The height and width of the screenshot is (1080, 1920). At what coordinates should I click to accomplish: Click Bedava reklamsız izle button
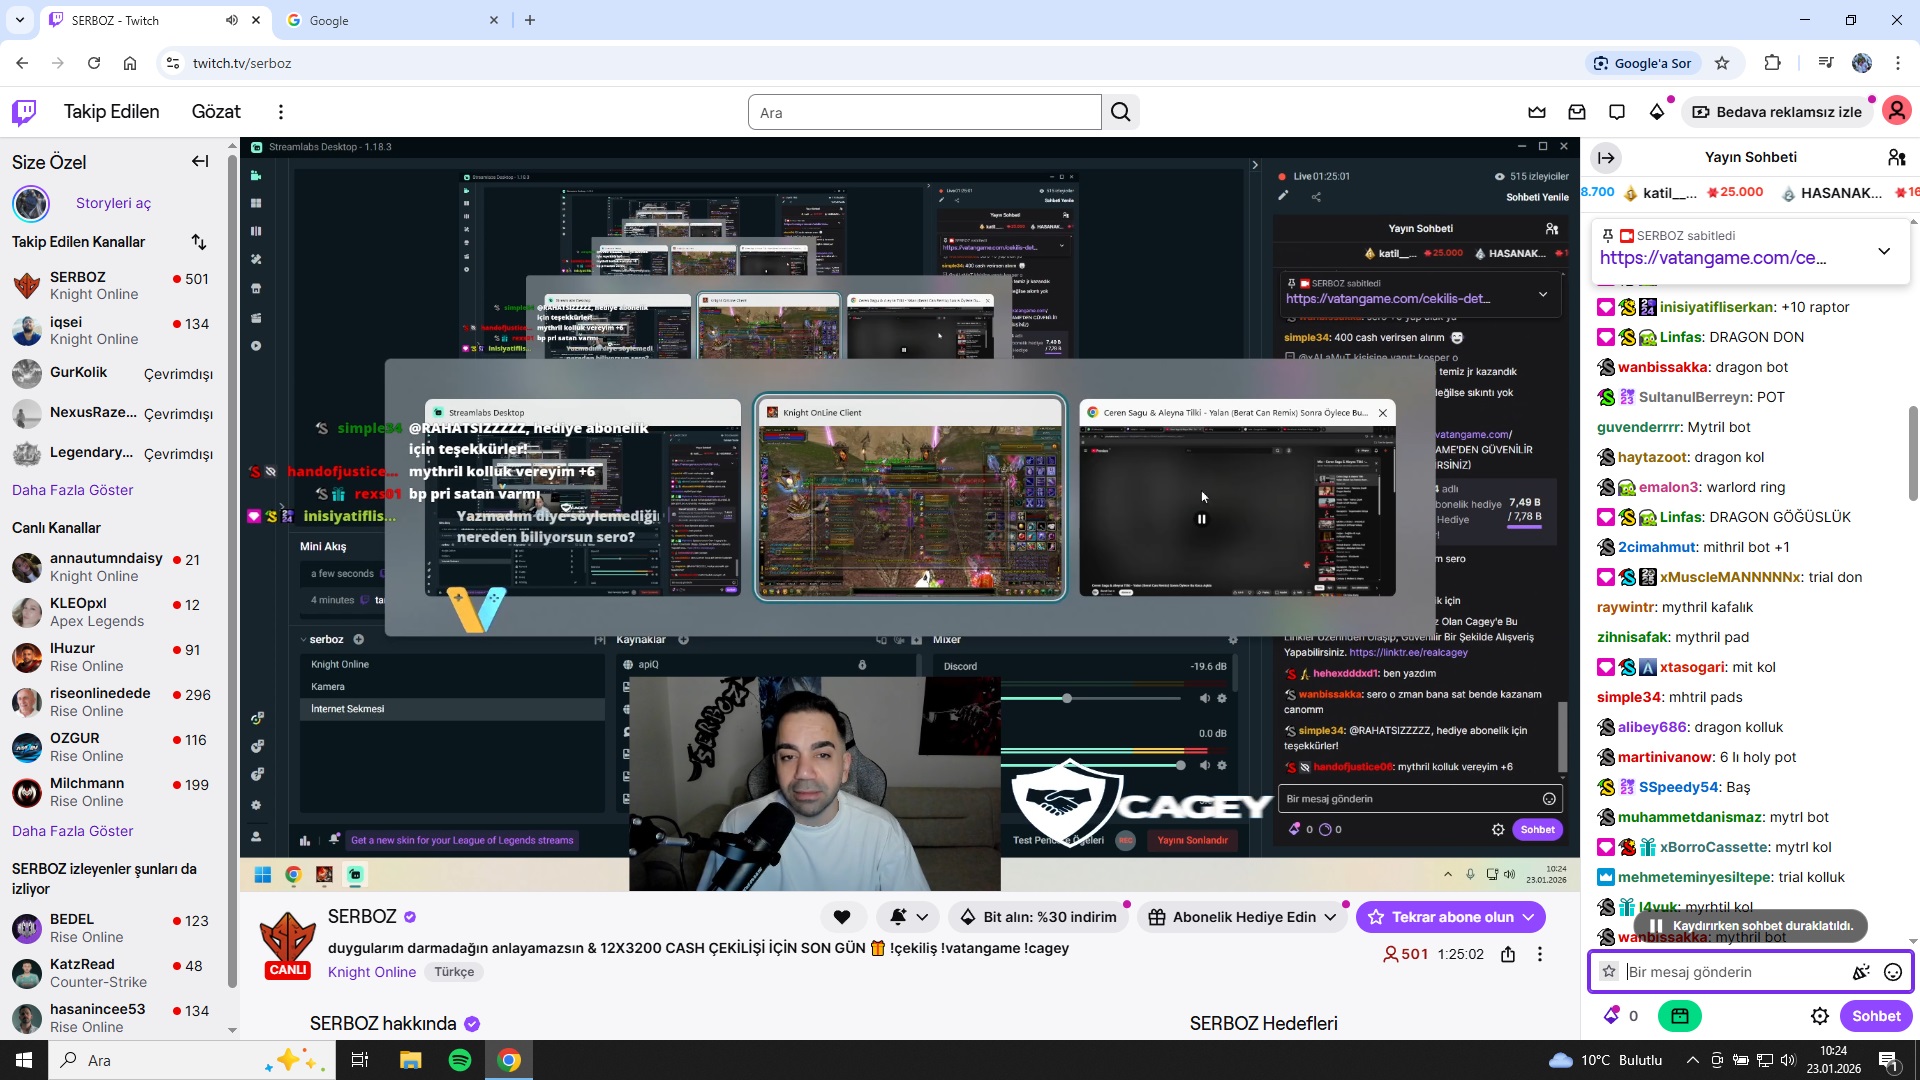coord(1777,112)
